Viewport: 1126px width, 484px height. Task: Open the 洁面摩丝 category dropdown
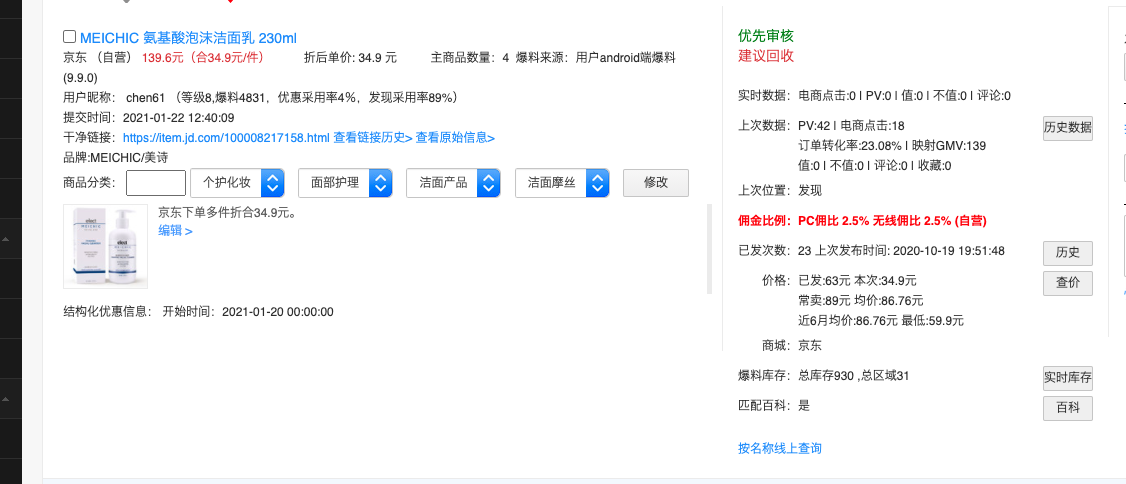coord(562,183)
